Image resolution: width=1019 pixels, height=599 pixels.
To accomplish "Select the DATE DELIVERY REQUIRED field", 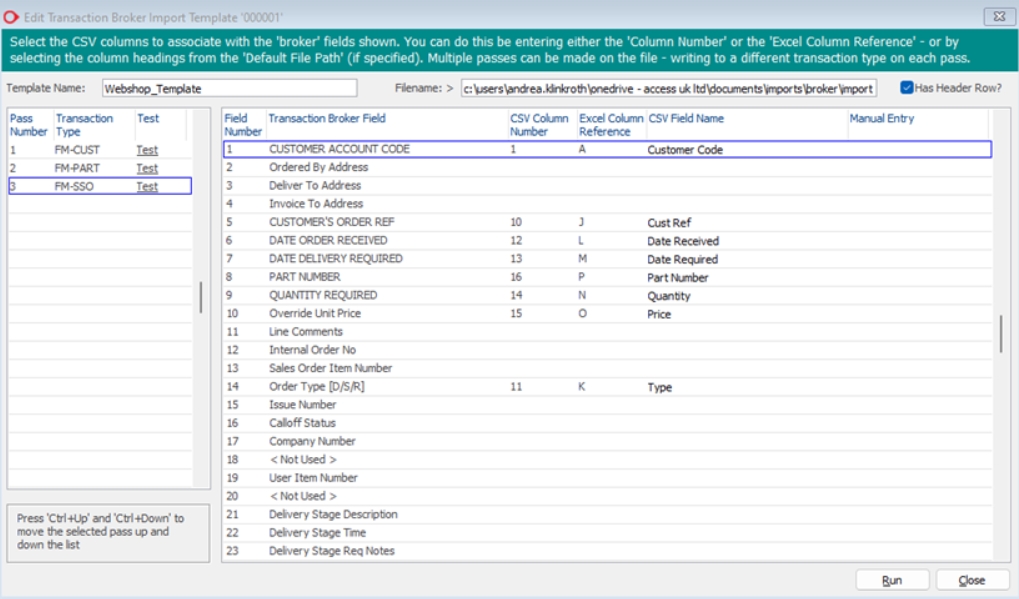I will pos(608,259).
